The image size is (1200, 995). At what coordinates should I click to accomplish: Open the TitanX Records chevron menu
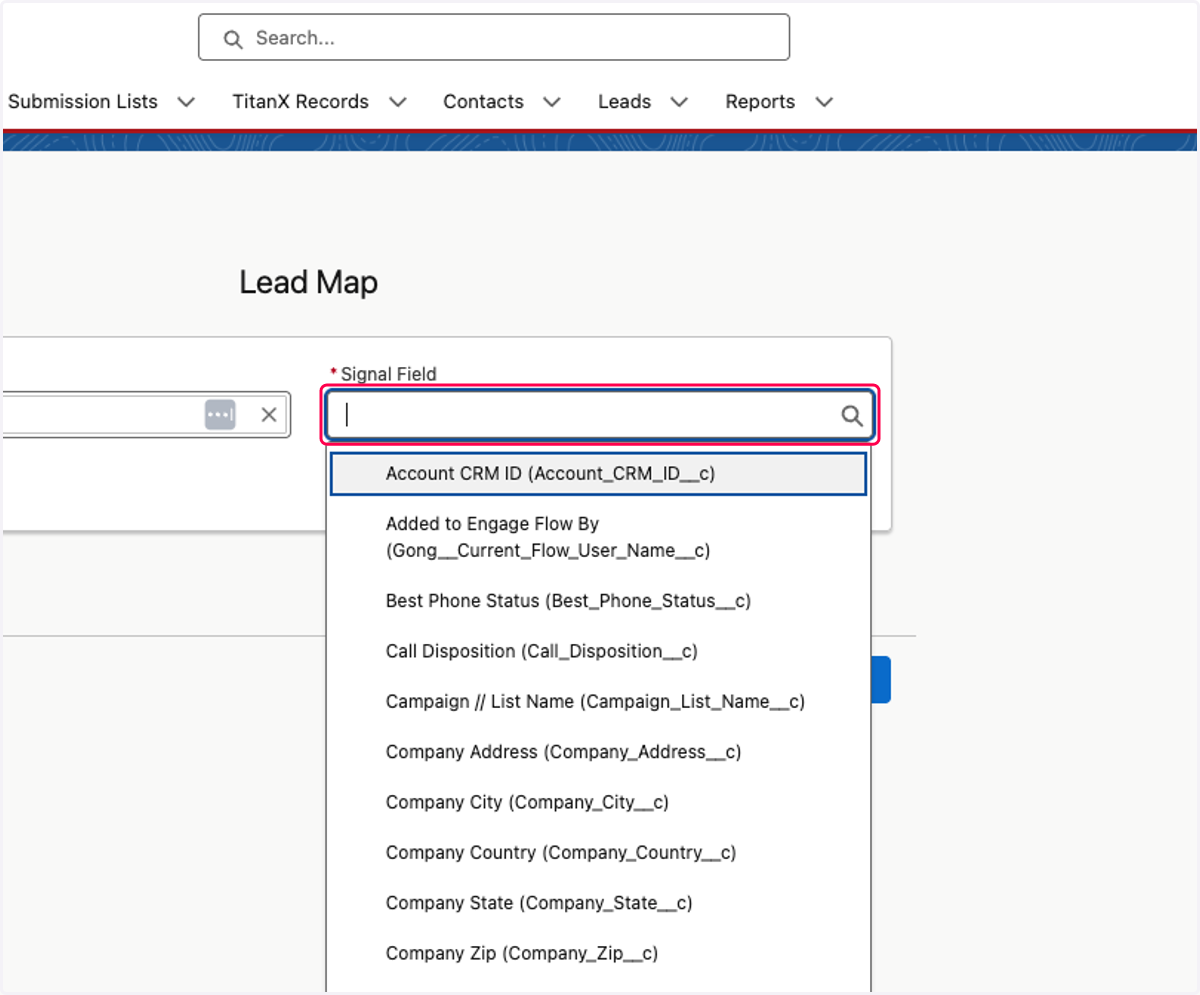coord(397,102)
